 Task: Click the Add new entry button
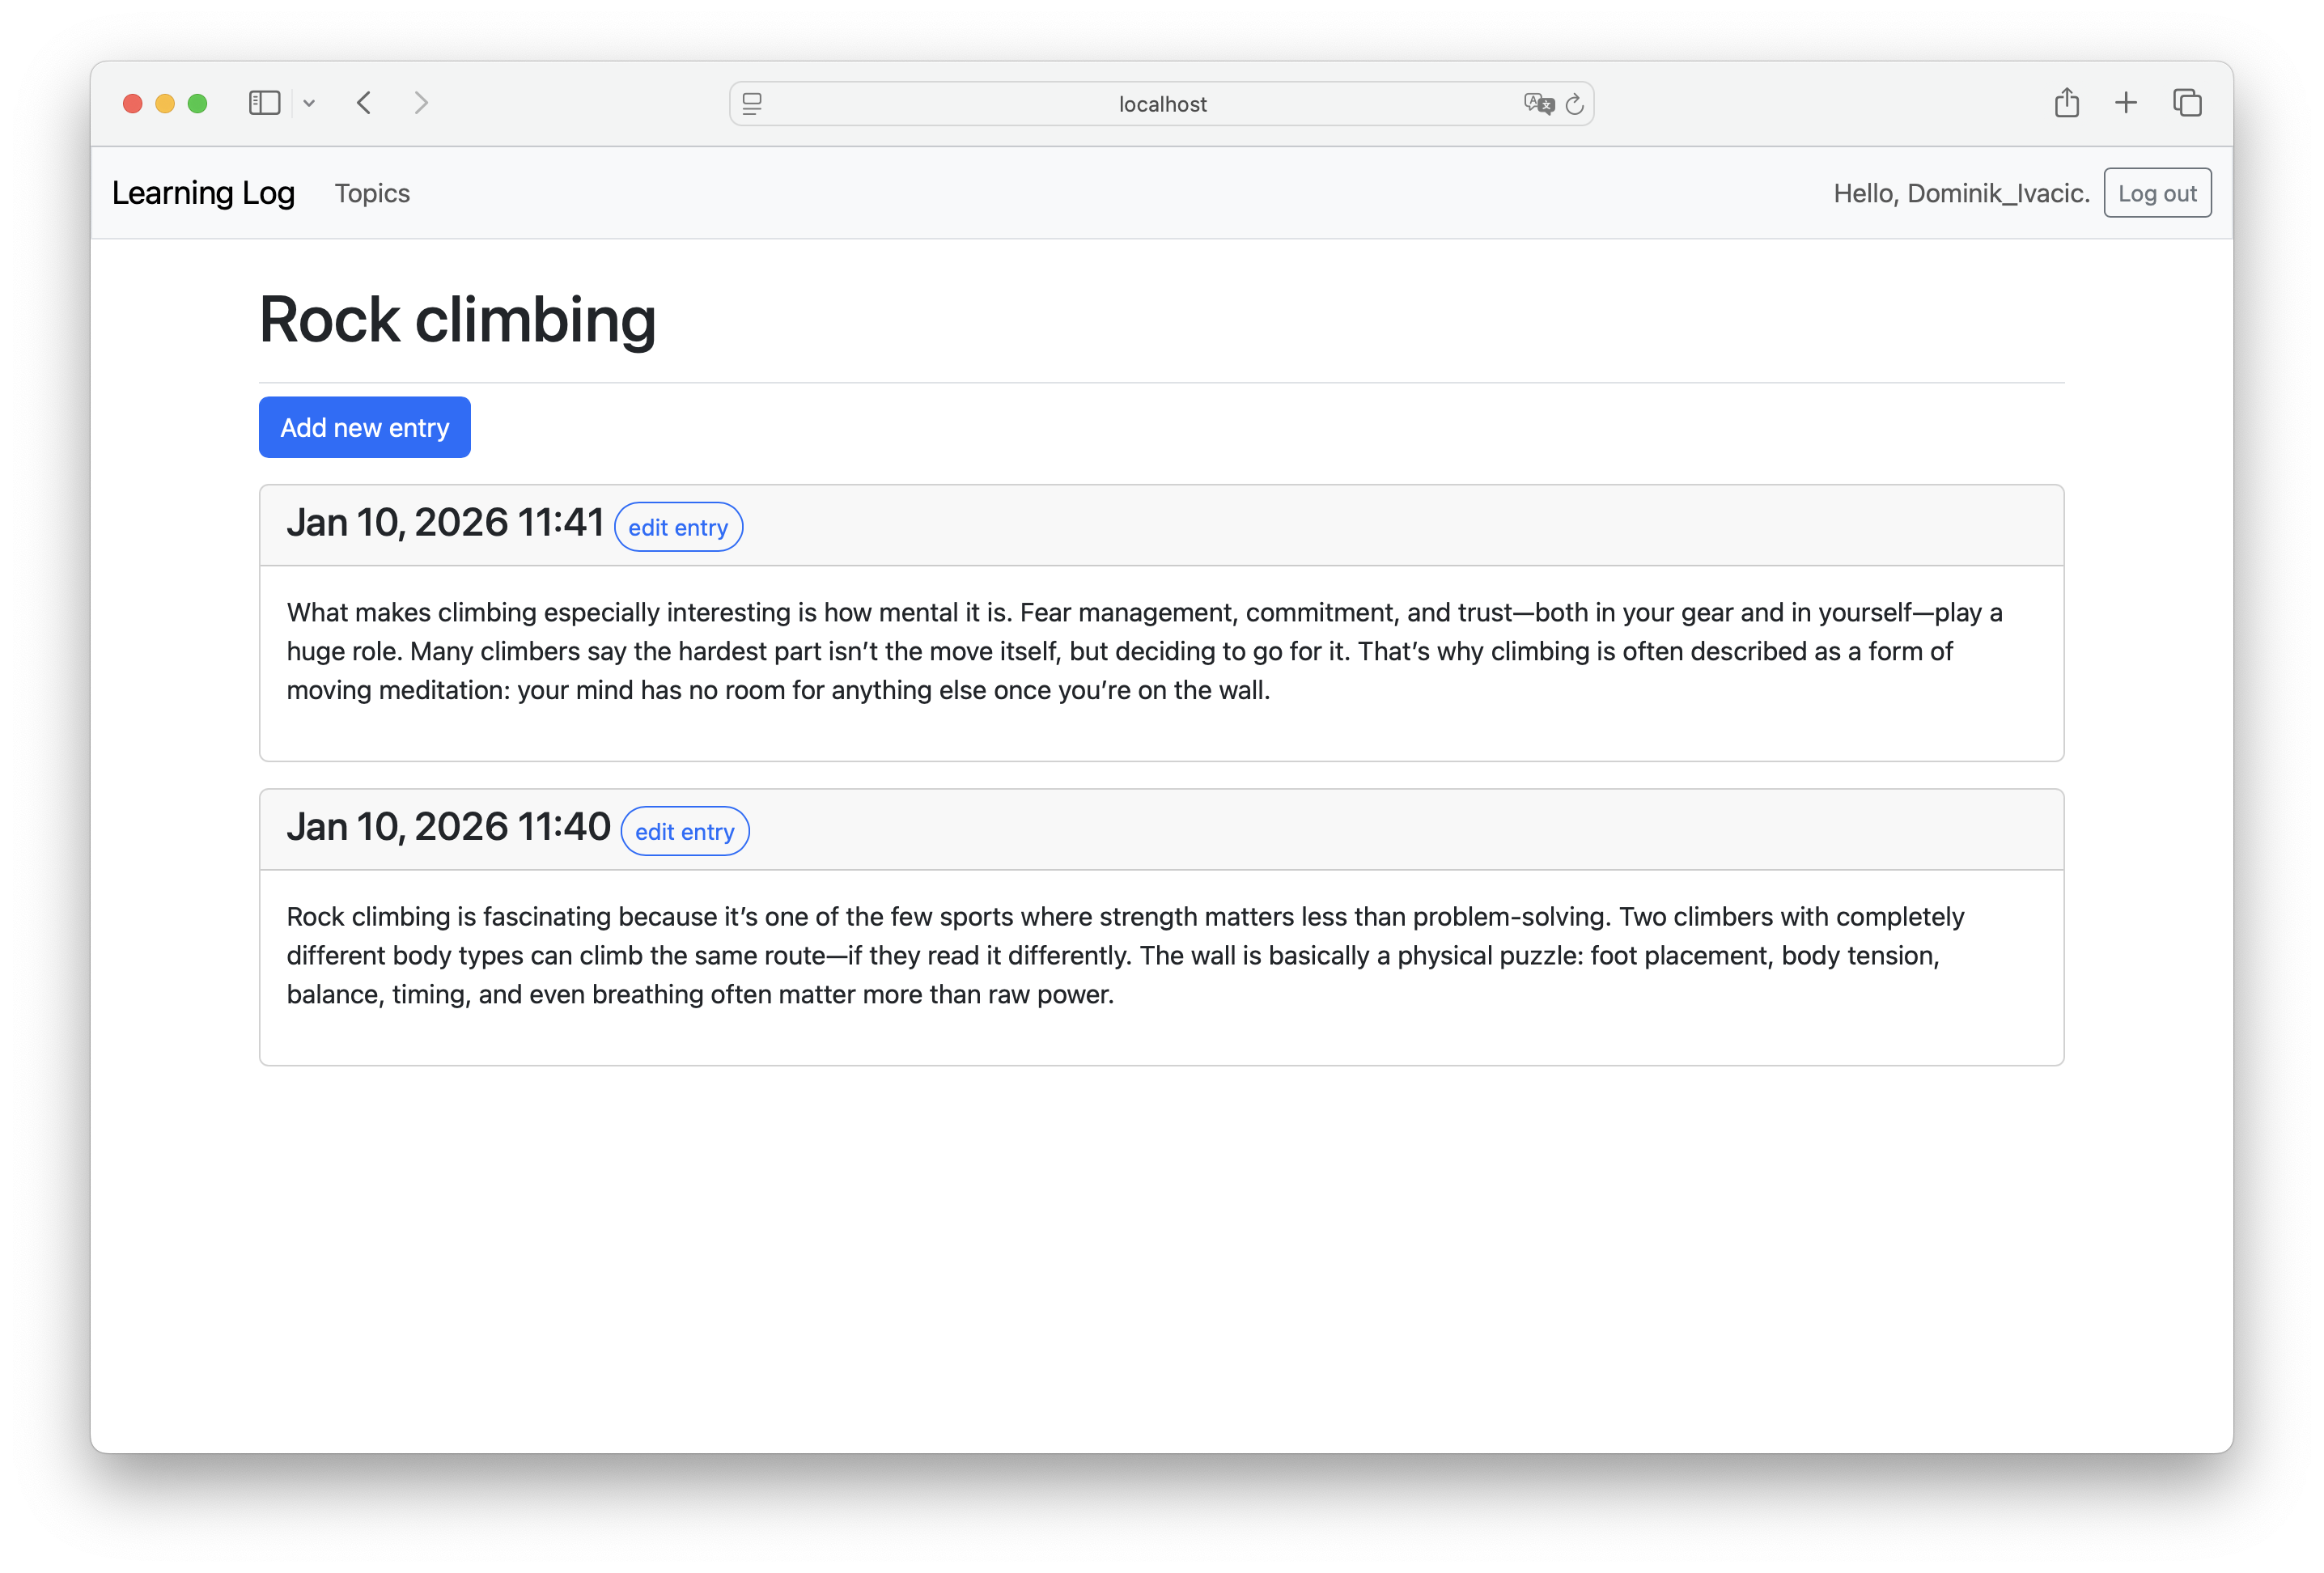(x=364, y=427)
